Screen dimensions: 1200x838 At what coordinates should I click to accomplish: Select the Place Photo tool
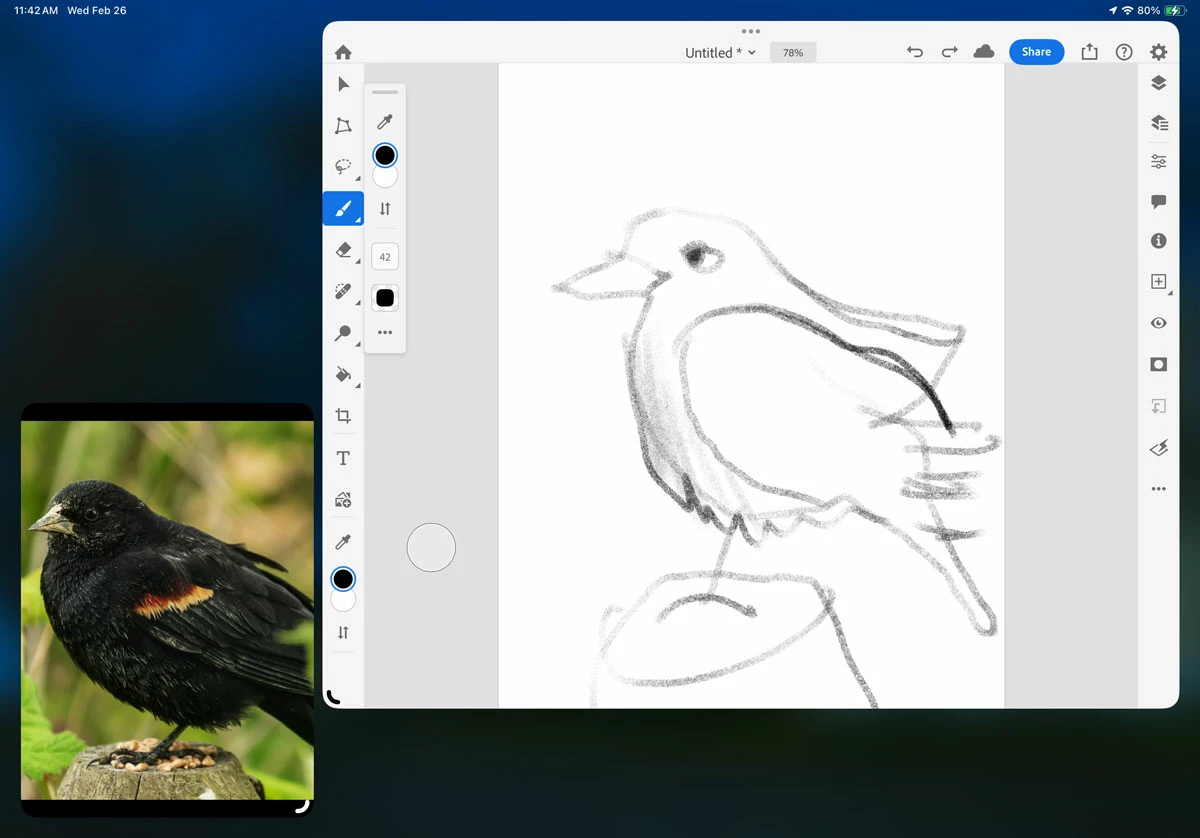click(343, 499)
